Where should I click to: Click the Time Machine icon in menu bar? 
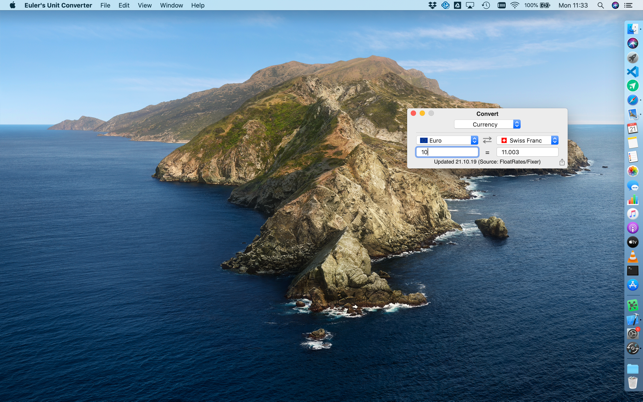[485, 6]
